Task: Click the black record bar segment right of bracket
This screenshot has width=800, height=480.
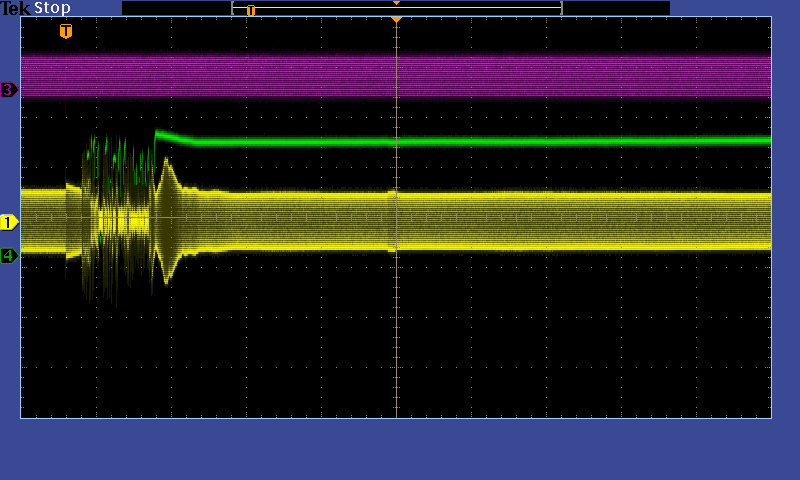Action: [616, 8]
